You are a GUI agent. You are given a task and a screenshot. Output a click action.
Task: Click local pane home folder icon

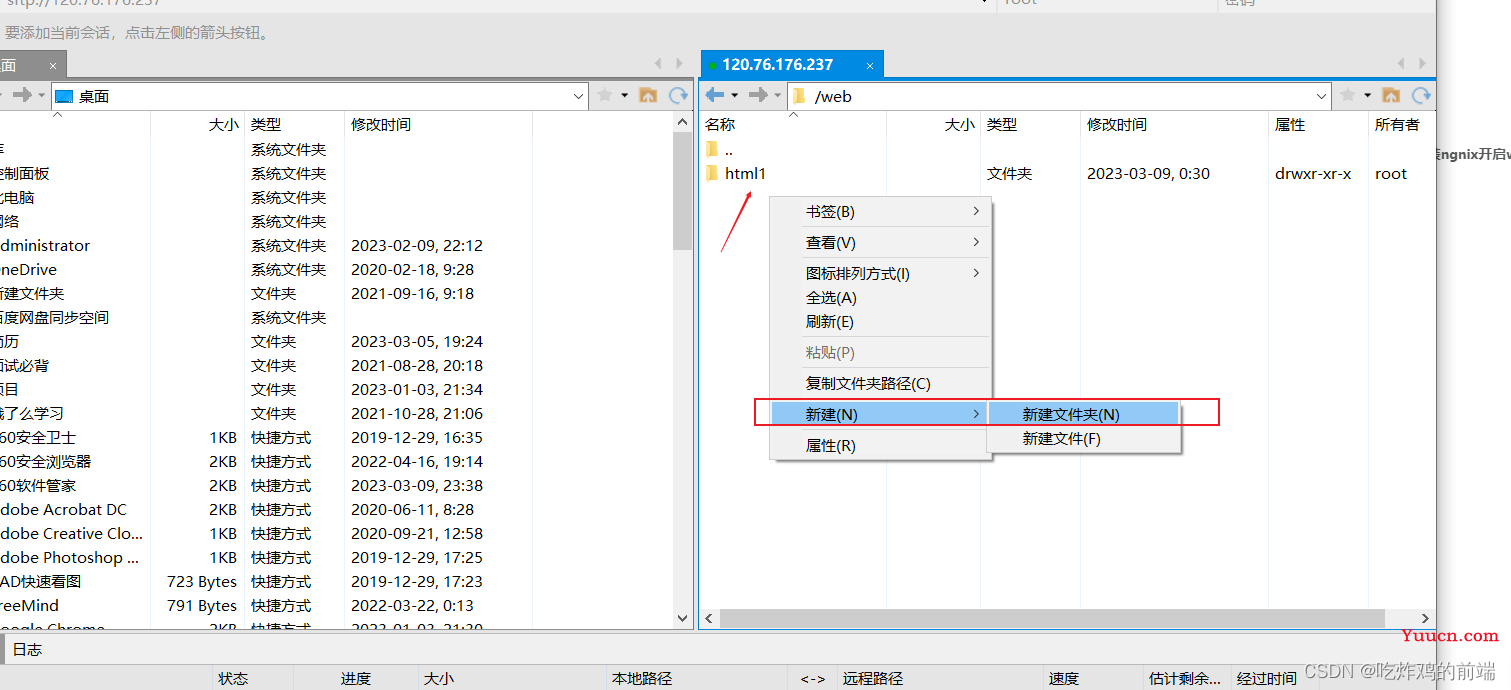point(648,95)
